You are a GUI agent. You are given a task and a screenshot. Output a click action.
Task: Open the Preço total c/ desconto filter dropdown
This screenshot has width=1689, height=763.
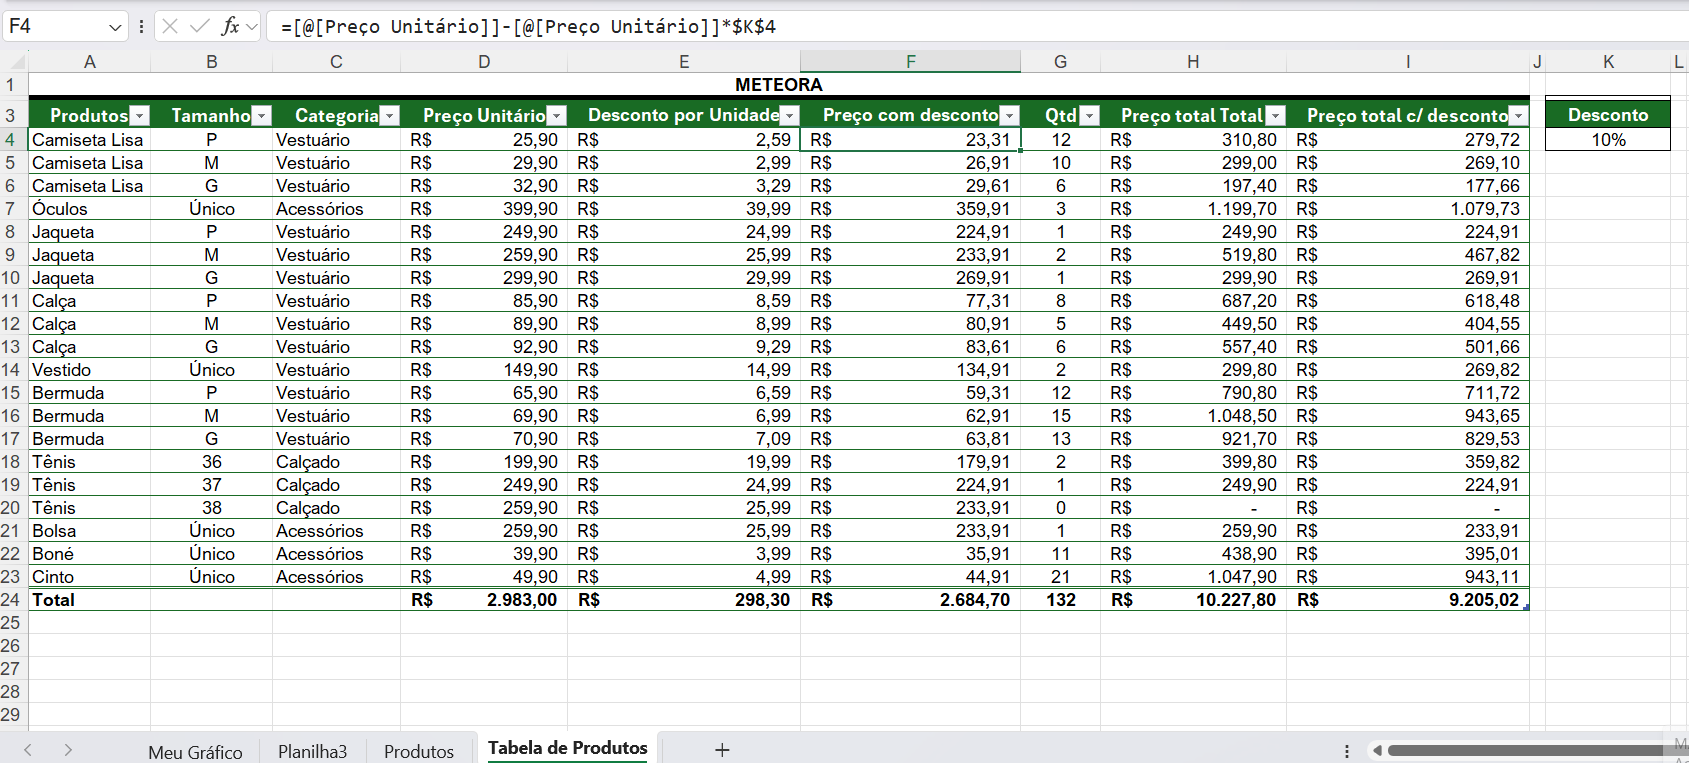[x=1518, y=116]
